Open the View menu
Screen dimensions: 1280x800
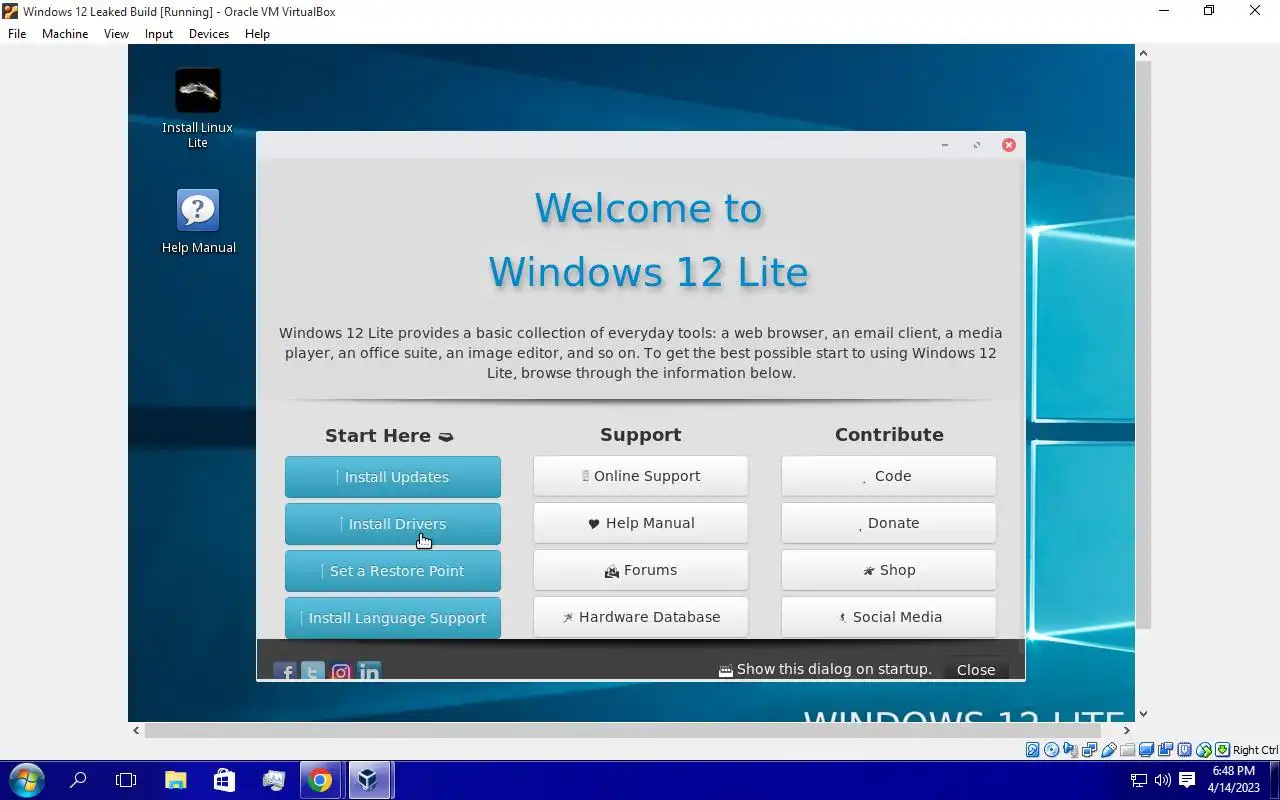(116, 33)
